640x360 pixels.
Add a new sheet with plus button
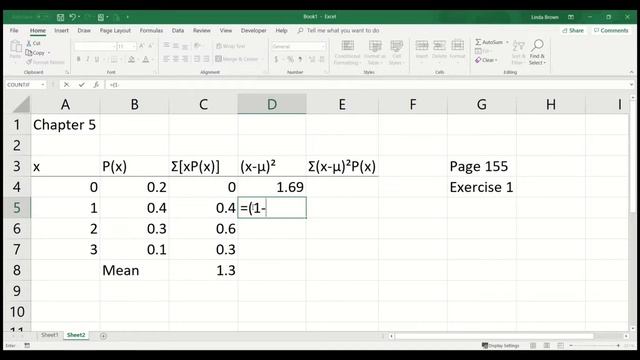tap(103, 336)
